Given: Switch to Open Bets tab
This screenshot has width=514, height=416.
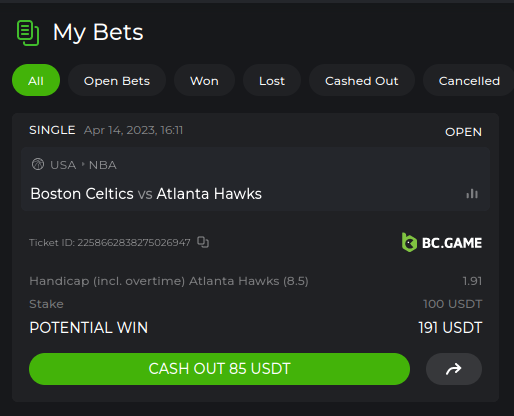Looking at the screenshot, I should 117,80.
